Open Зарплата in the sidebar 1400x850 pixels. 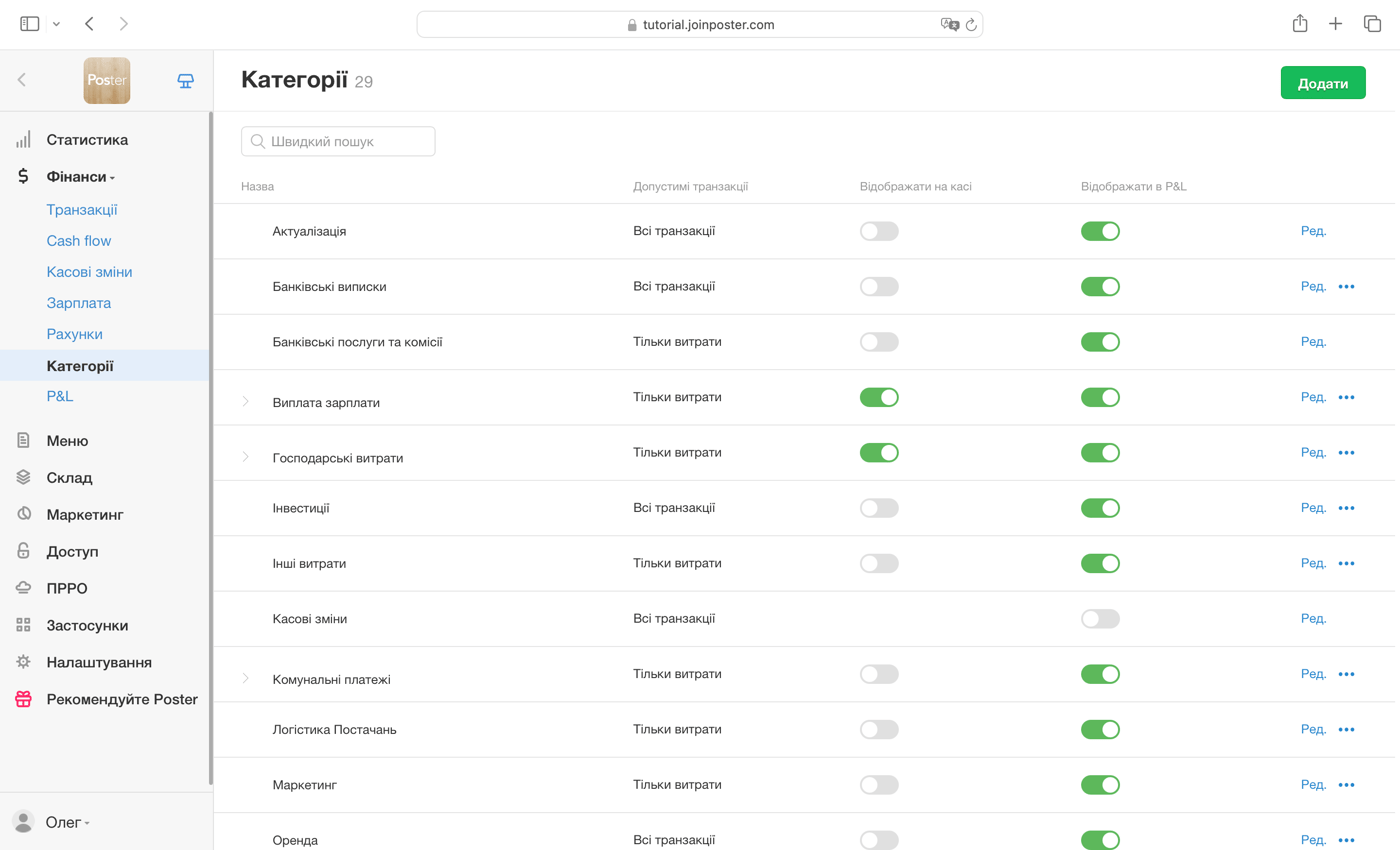[79, 303]
